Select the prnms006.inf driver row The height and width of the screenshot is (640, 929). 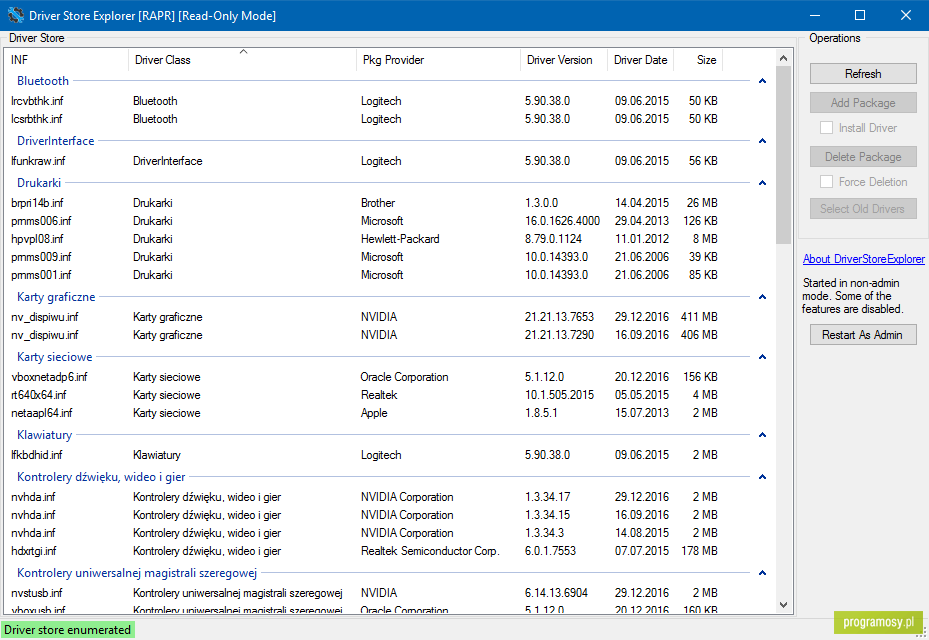(x=364, y=220)
